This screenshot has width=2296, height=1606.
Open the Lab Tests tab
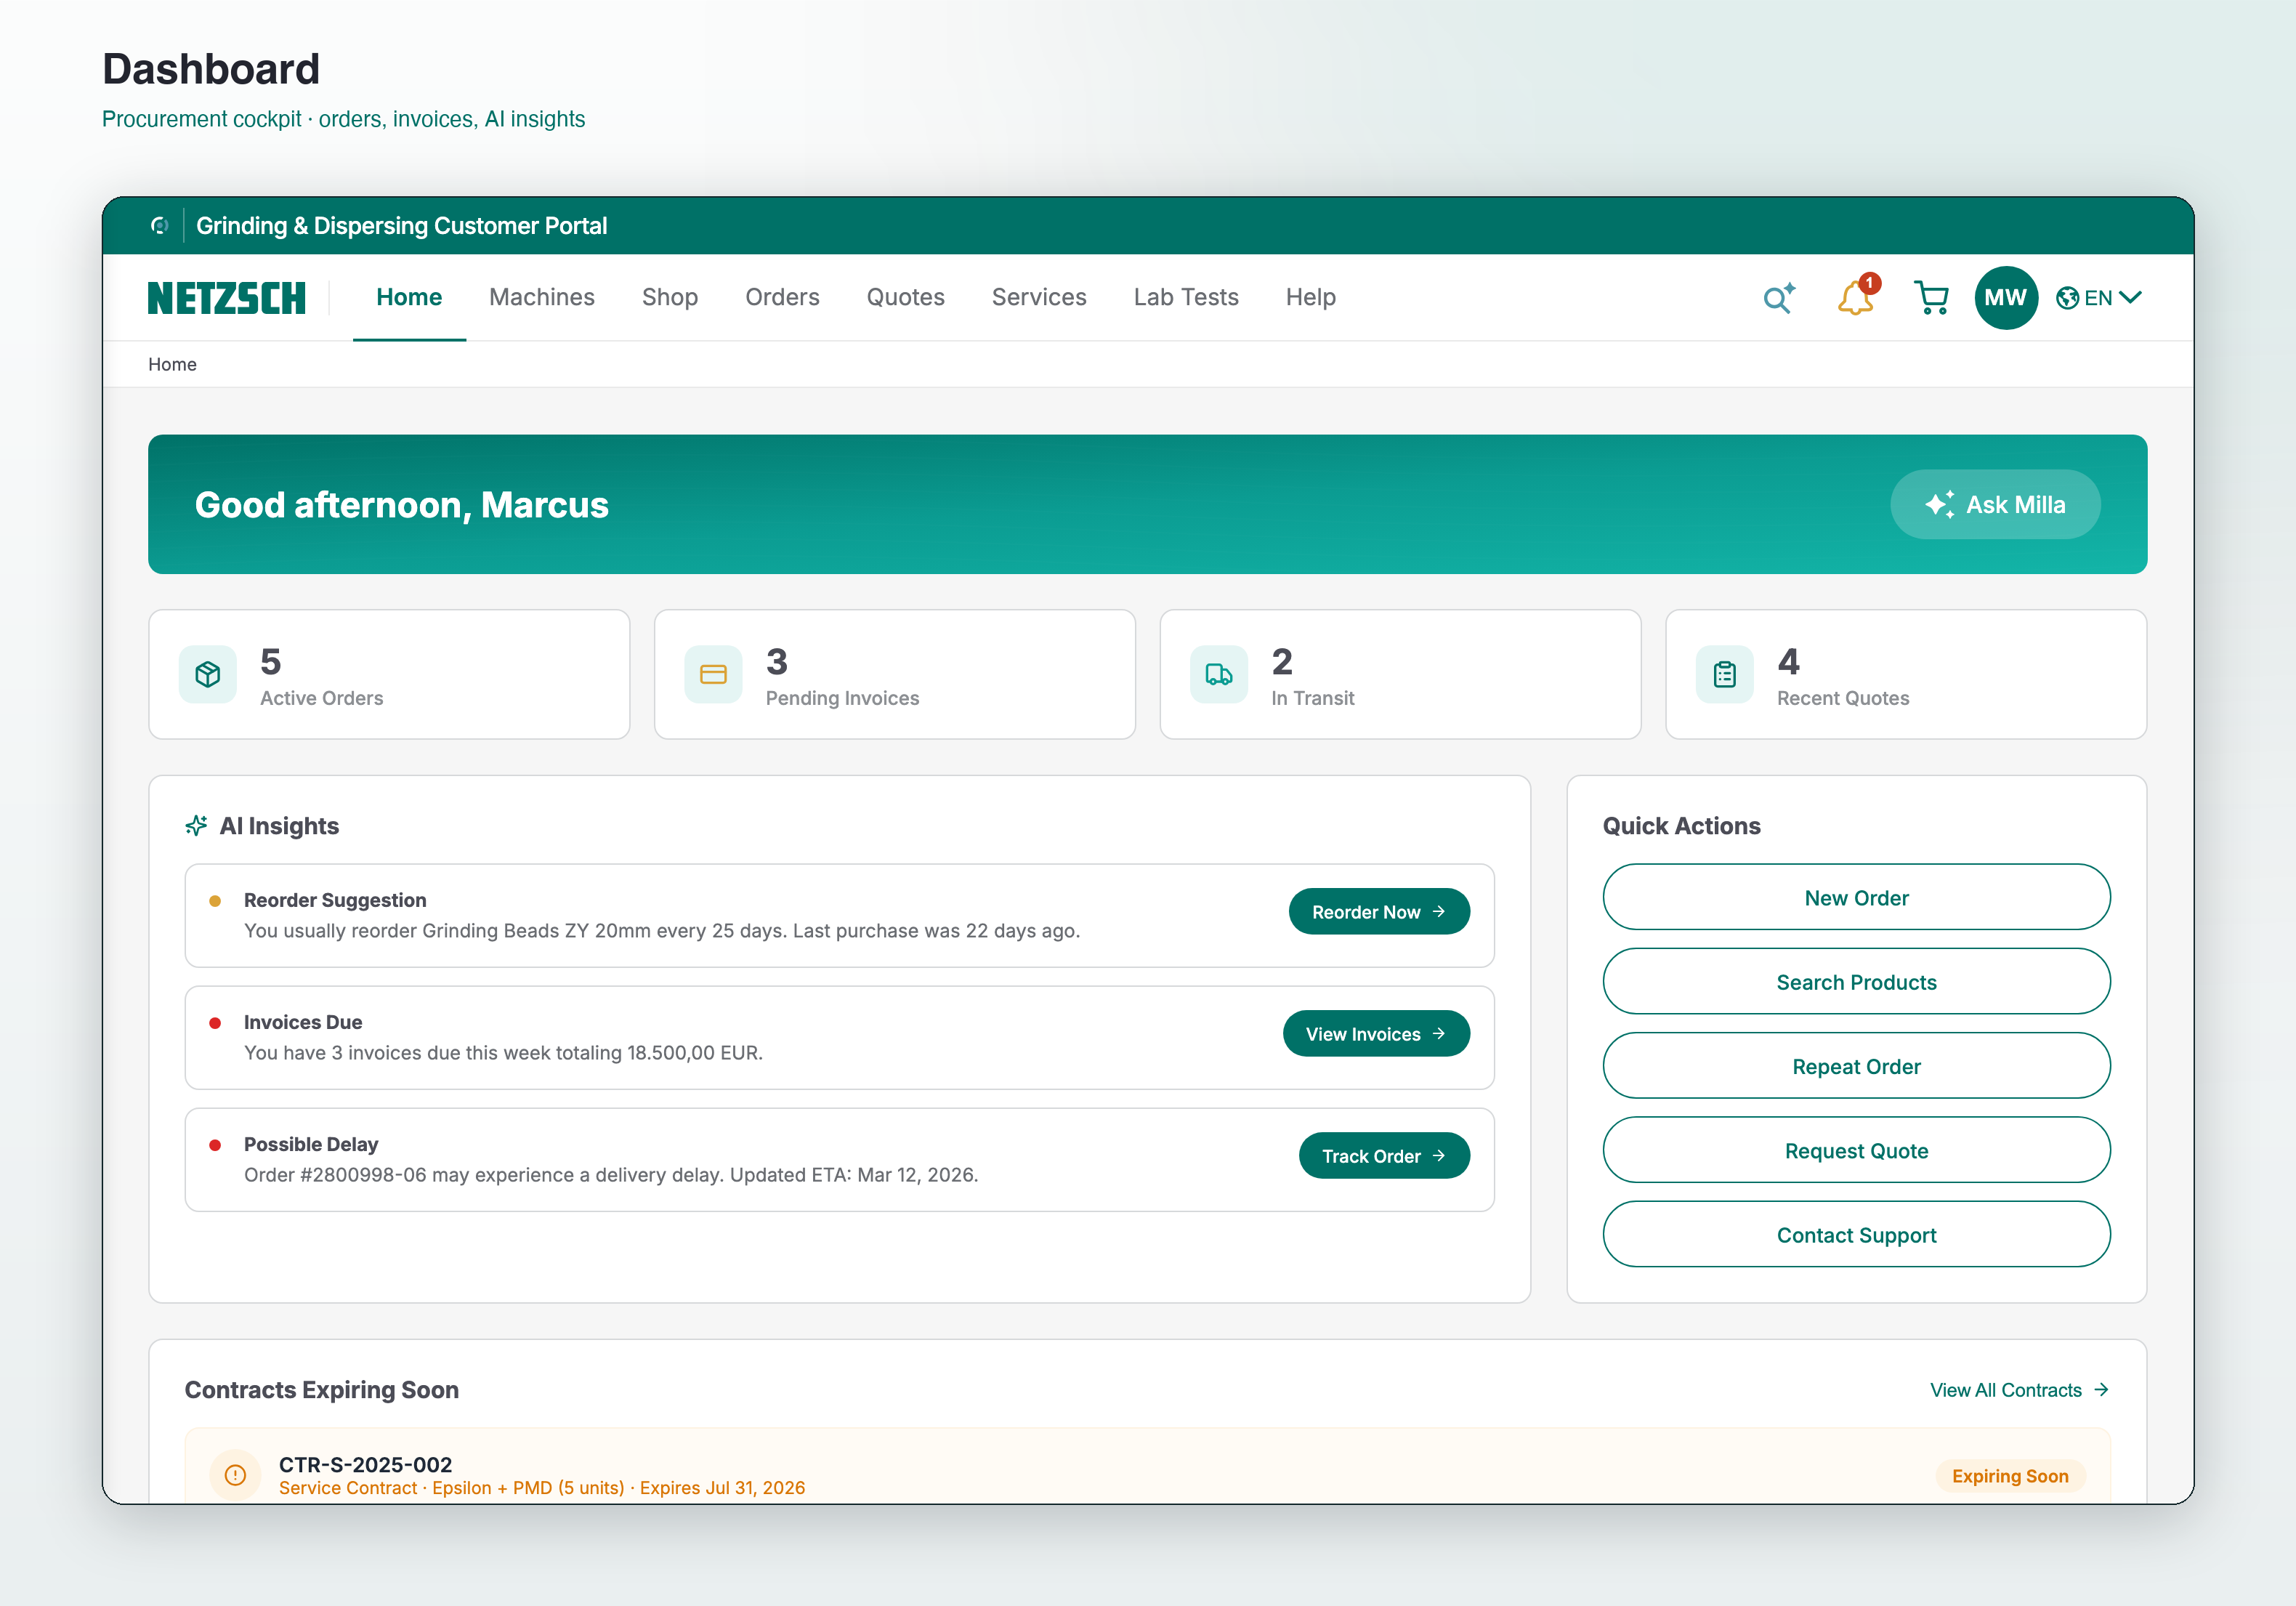tap(1186, 298)
